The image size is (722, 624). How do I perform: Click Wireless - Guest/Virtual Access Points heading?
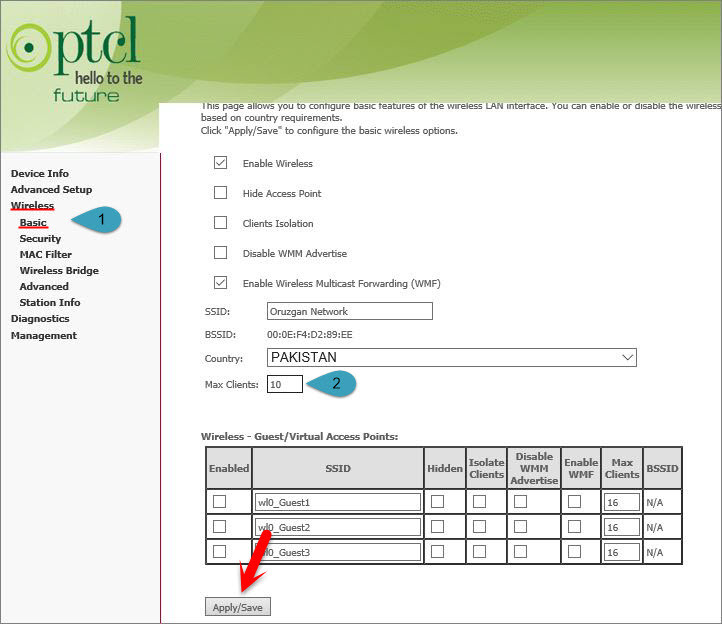[300, 437]
